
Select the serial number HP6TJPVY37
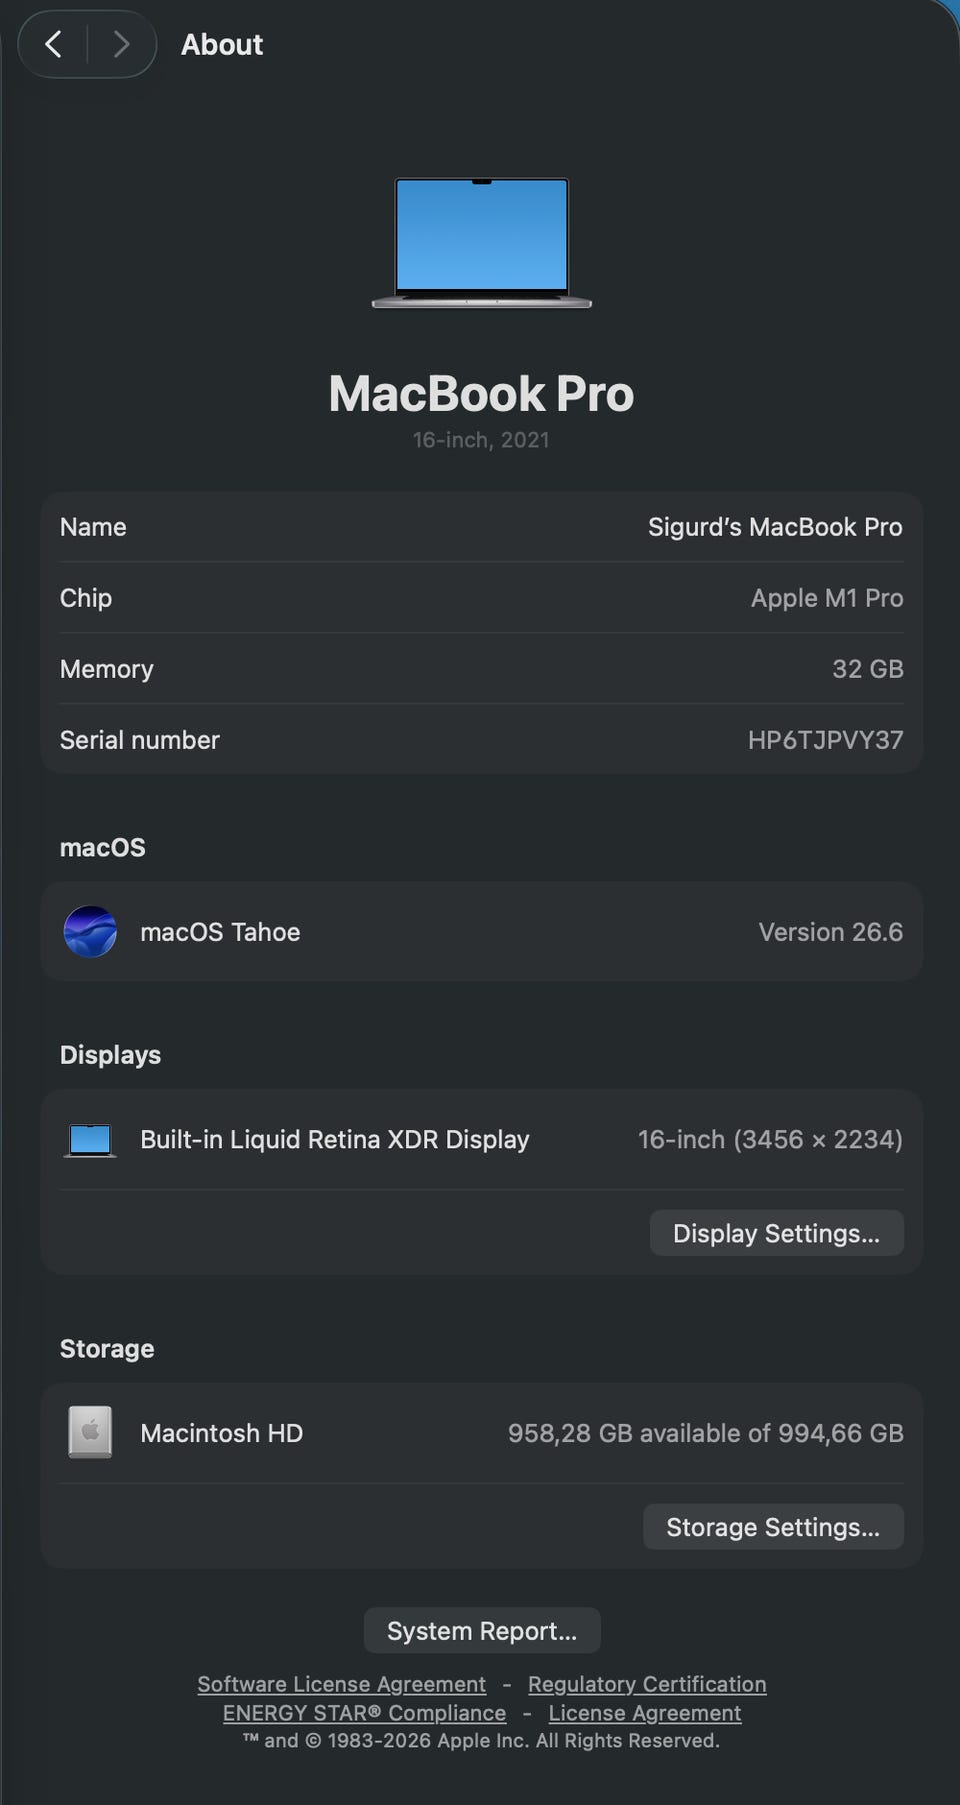pos(826,740)
